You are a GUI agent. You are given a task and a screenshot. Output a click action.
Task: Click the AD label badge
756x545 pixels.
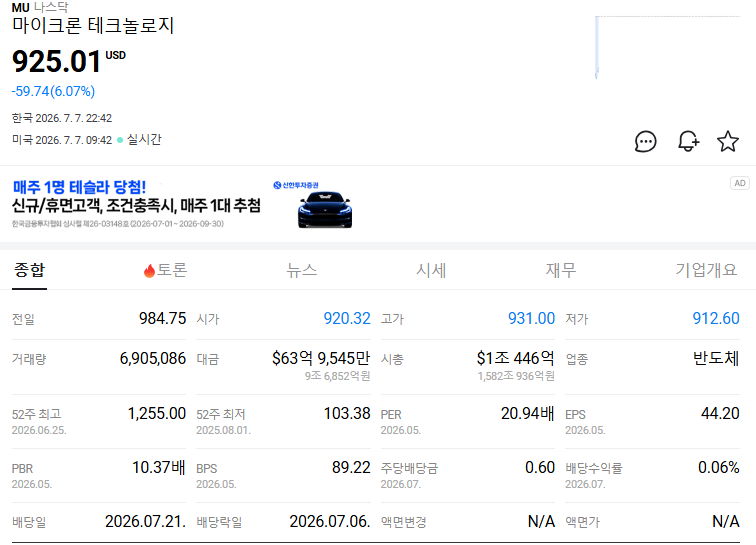(740, 183)
